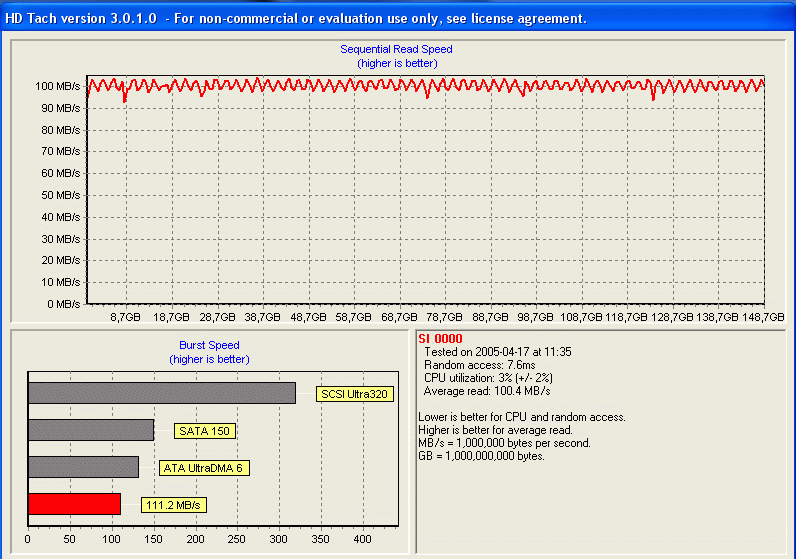Click the 'SATA 150' yellow label
The image size is (796, 559).
coord(205,431)
